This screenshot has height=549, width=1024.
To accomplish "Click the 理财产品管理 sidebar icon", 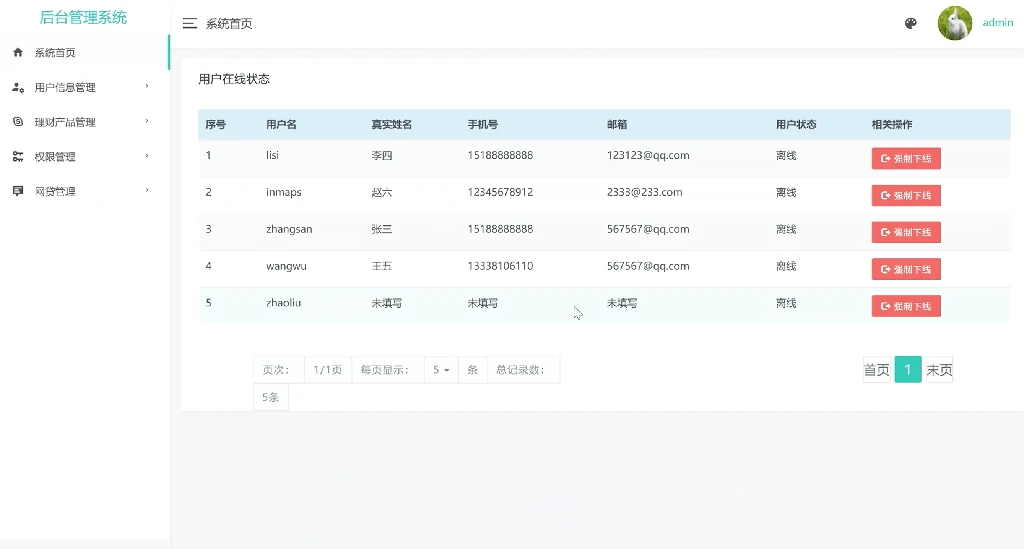I will [18, 122].
